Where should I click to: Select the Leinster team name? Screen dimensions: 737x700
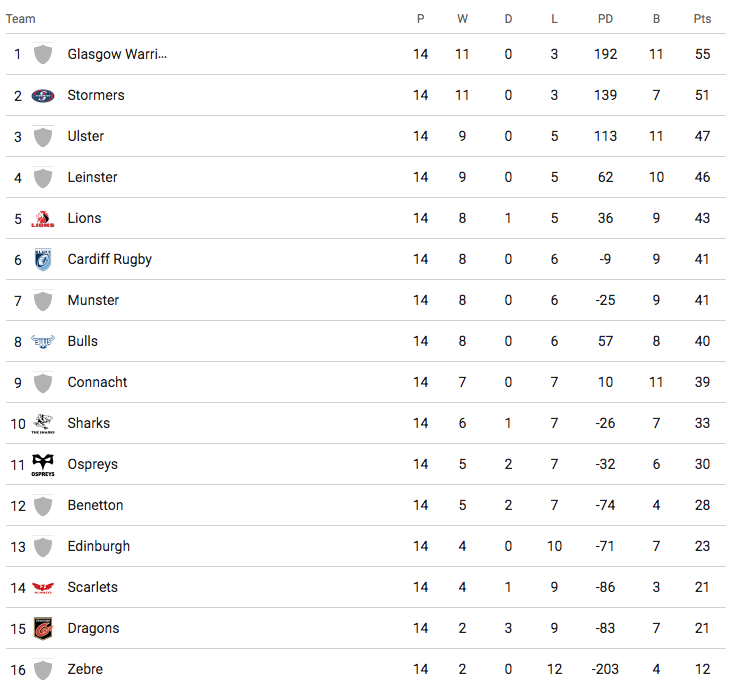tap(93, 177)
